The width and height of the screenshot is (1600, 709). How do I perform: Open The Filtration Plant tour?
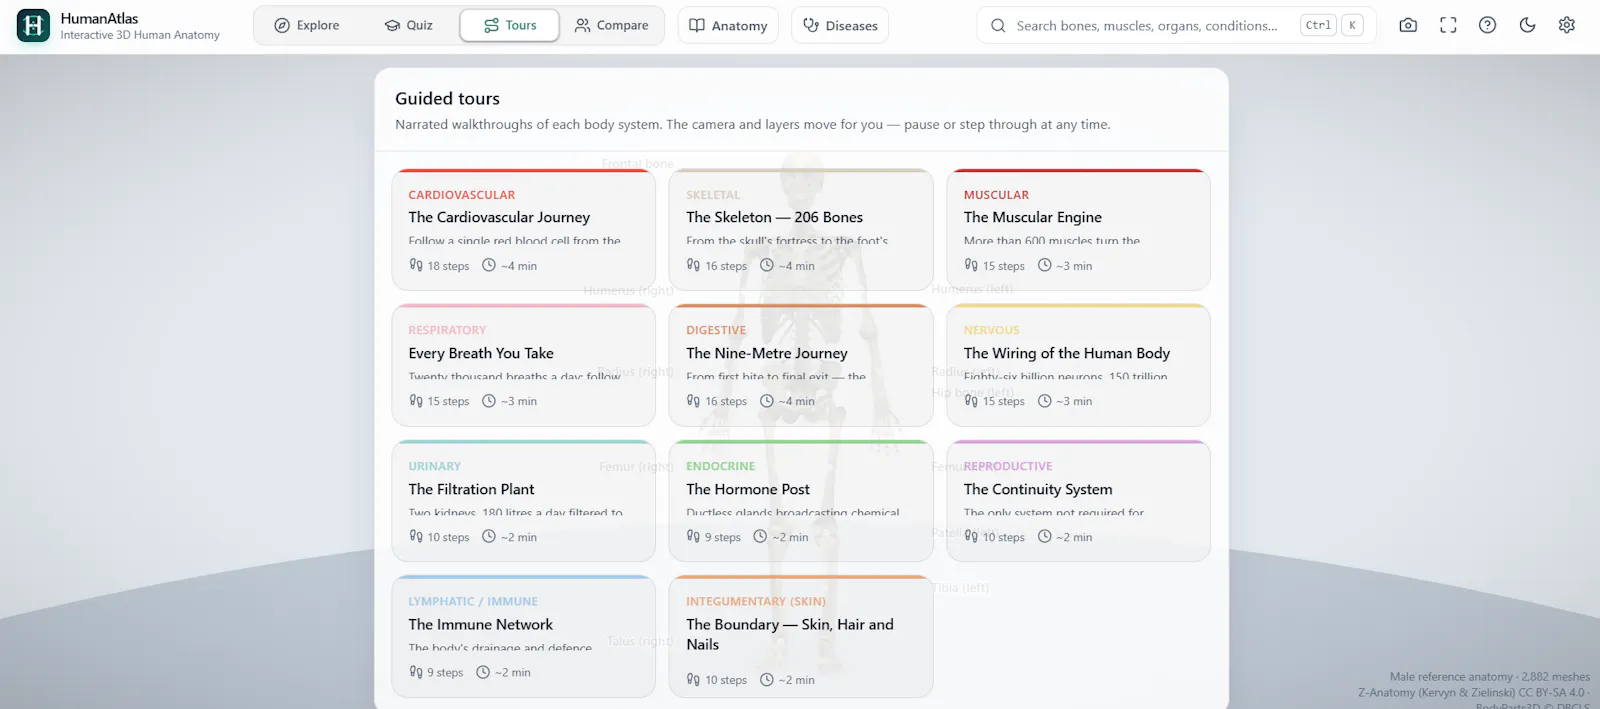click(x=524, y=501)
